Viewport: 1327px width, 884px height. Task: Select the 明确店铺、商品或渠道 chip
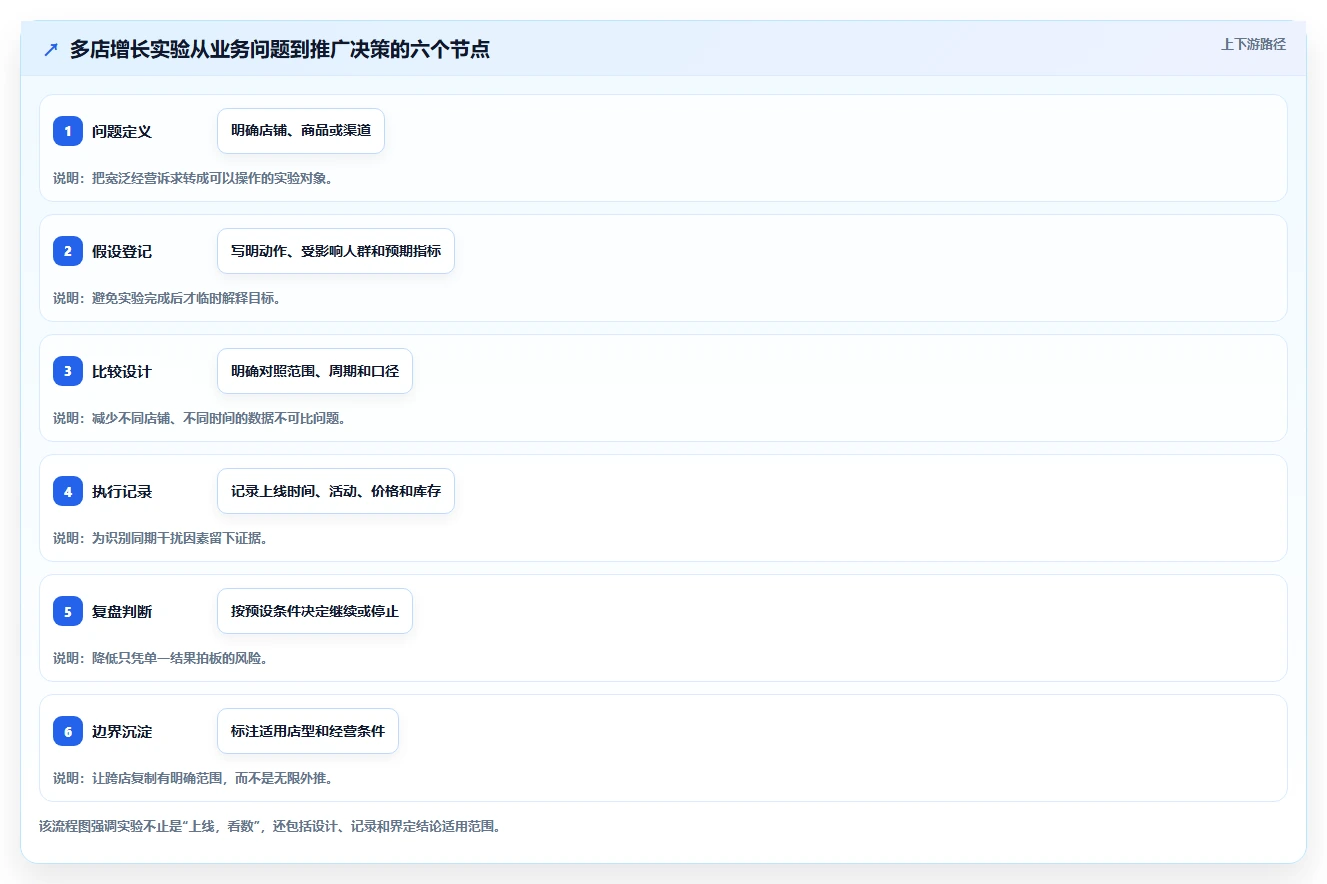pyautogui.click(x=301, y=131)
